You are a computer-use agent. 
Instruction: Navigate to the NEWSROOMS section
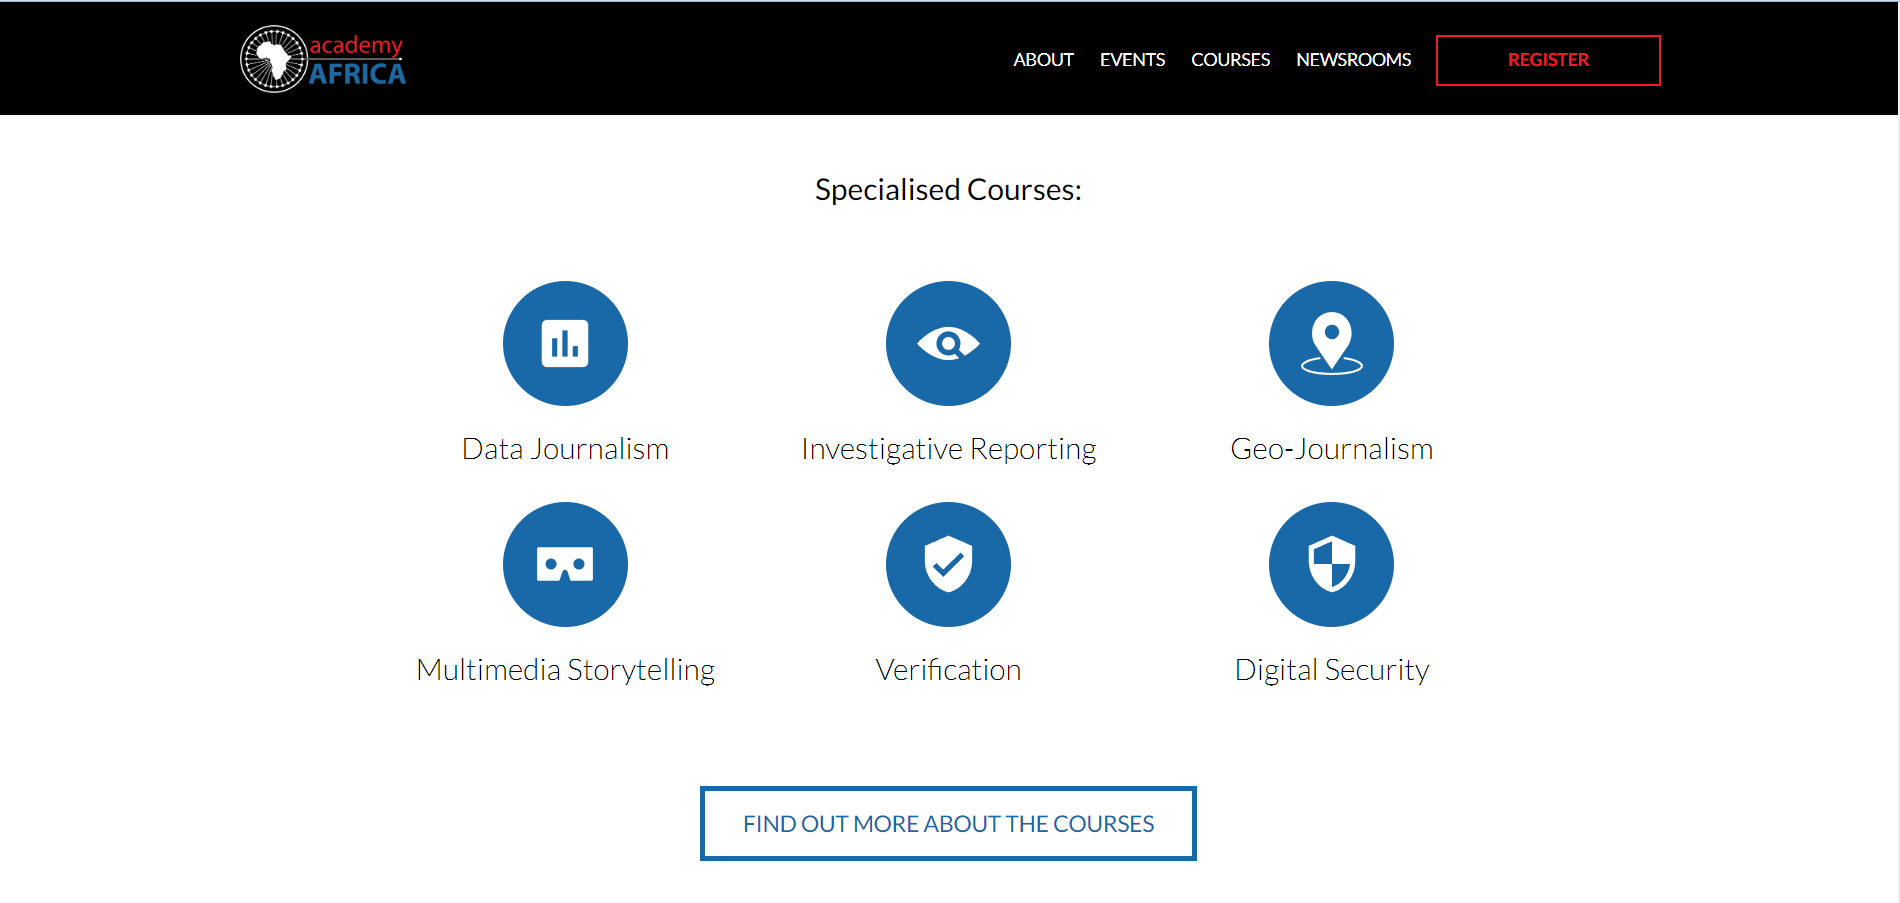point(1353,60)
